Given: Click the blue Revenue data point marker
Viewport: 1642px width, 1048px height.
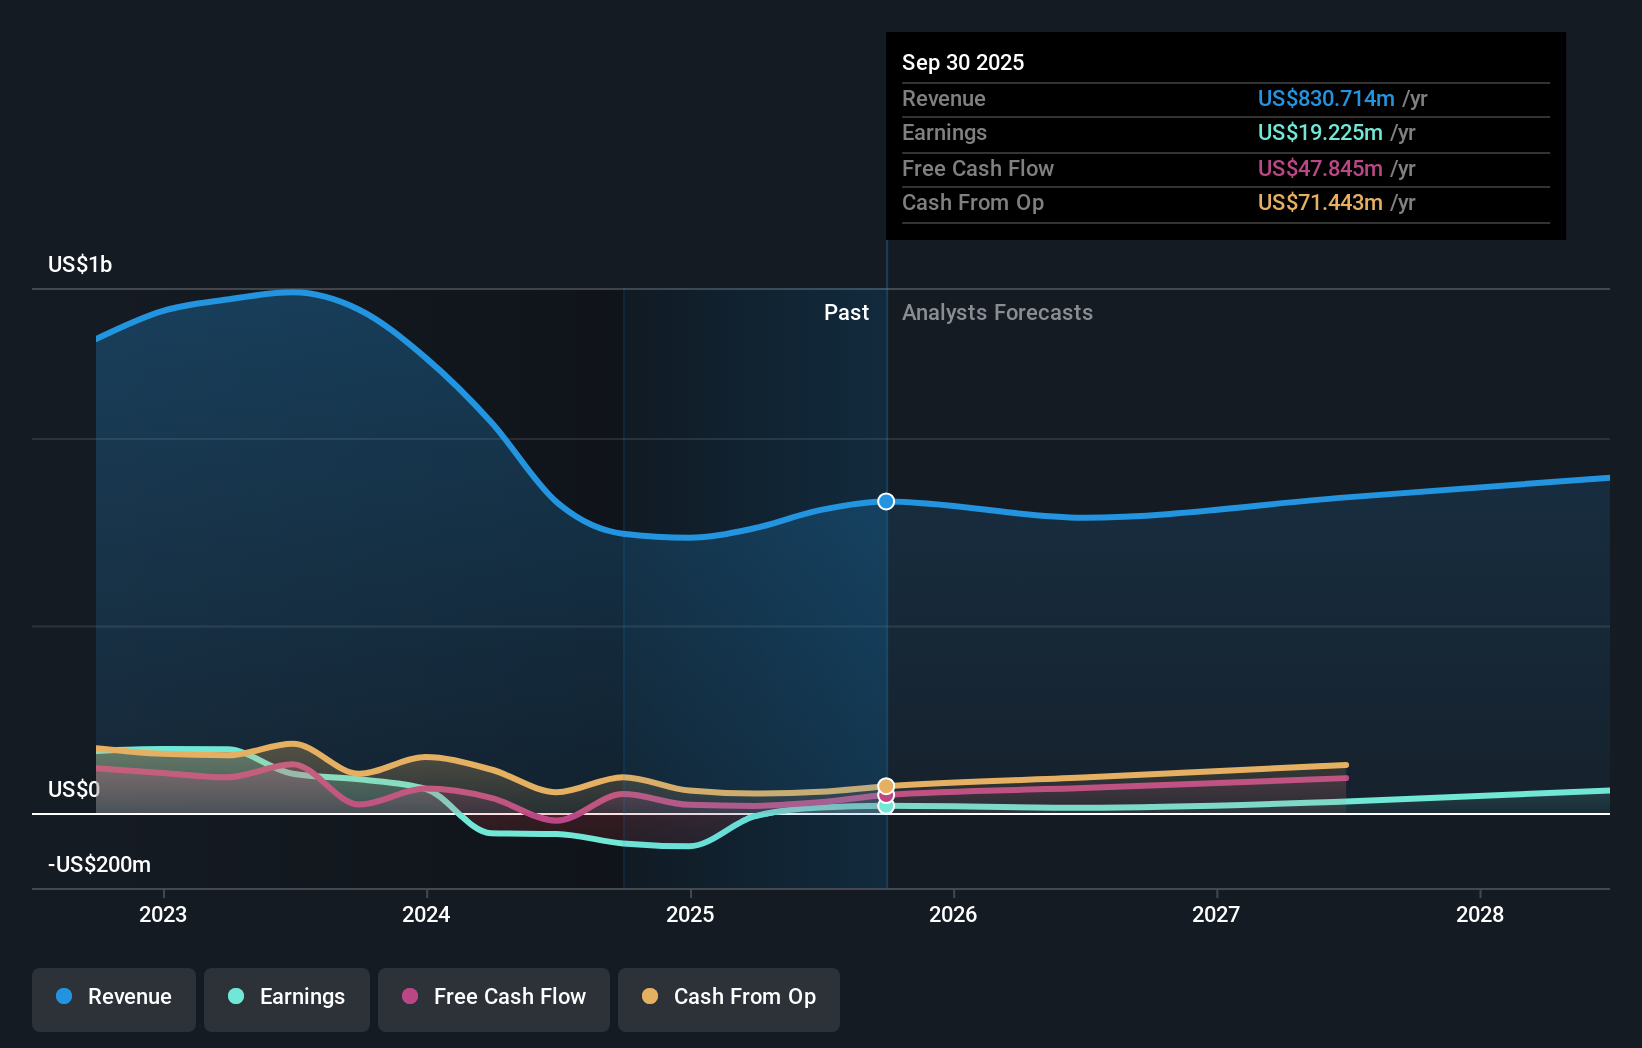Looking at the screenshot, I should coord(885,502).
